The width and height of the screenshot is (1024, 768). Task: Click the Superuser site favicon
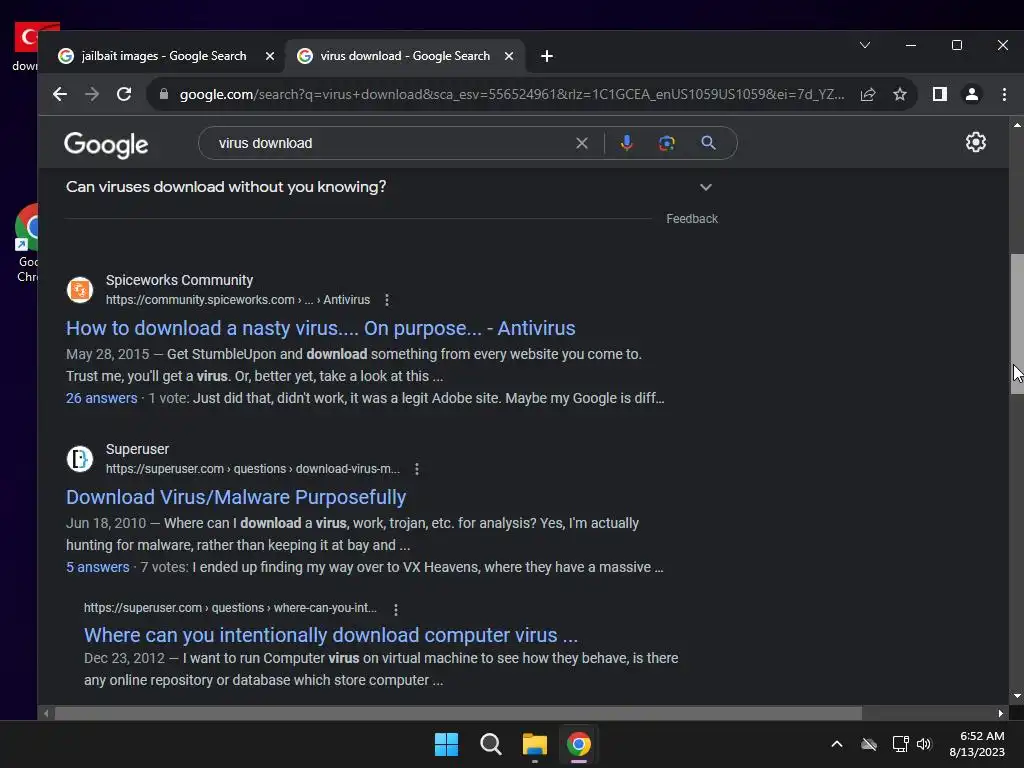click(x=80, y=459)
